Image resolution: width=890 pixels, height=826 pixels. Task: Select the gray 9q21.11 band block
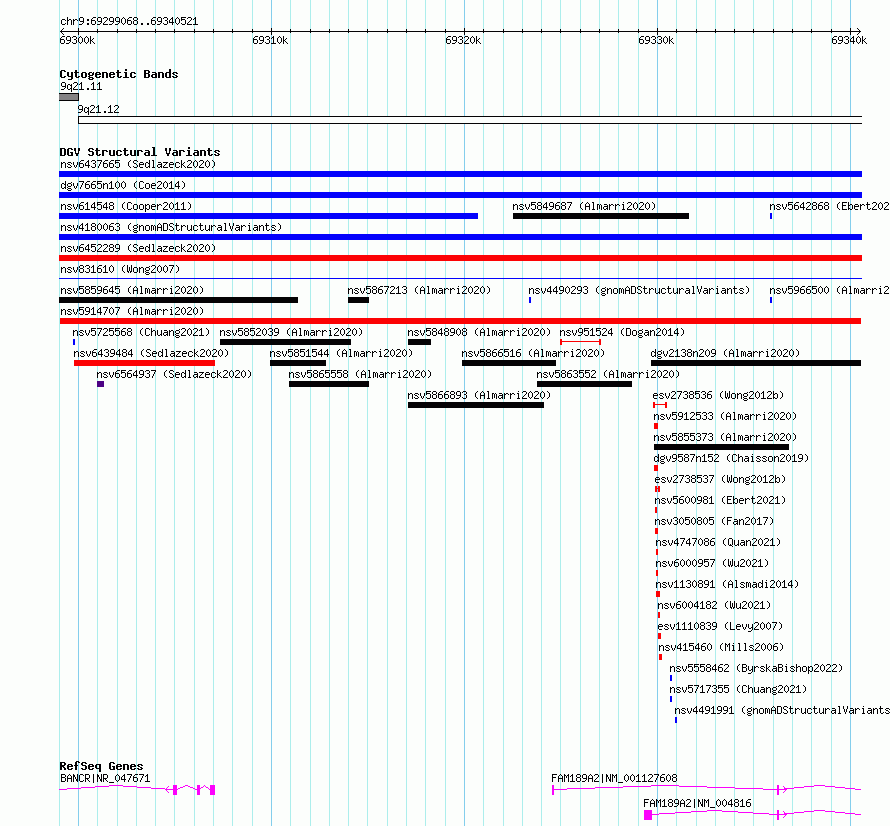[x=69, y=97]
